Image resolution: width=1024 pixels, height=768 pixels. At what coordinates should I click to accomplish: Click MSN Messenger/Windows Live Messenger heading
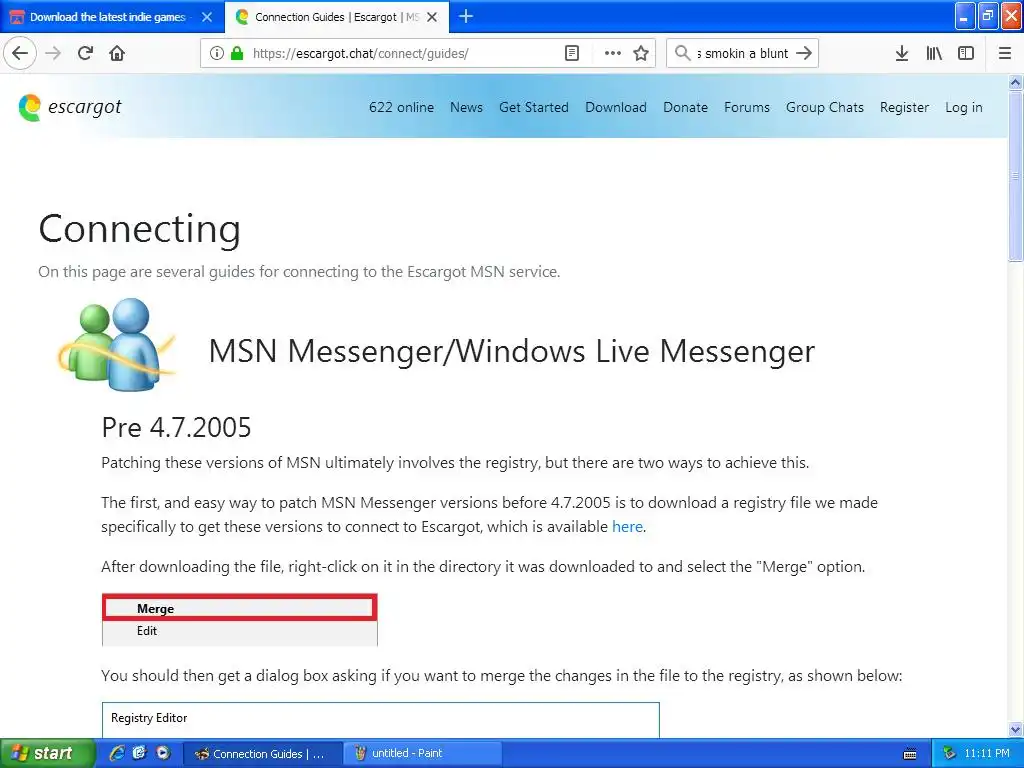pos(511,351)
